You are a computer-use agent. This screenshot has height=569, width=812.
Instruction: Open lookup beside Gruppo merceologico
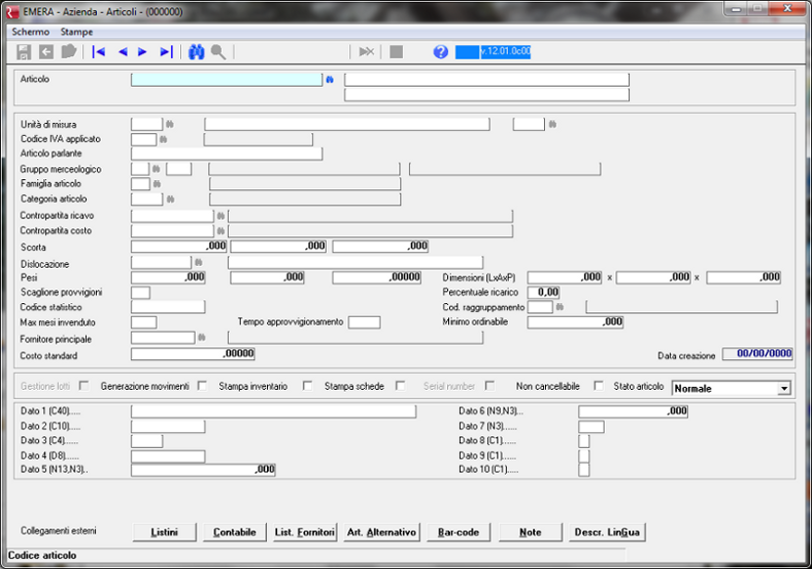(x=156, y=169)
